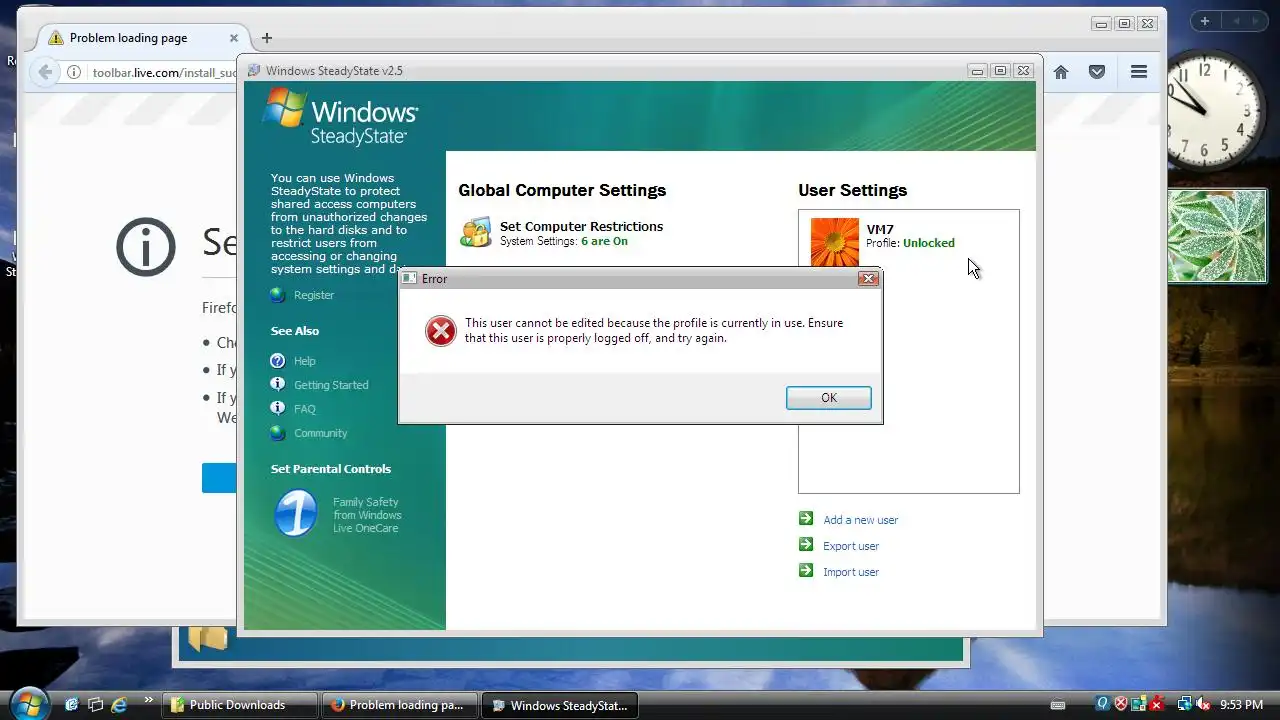This screenshot has width=1280, height=720.
Task: Click the site info icon in address bar
Action: coord(74,72)
